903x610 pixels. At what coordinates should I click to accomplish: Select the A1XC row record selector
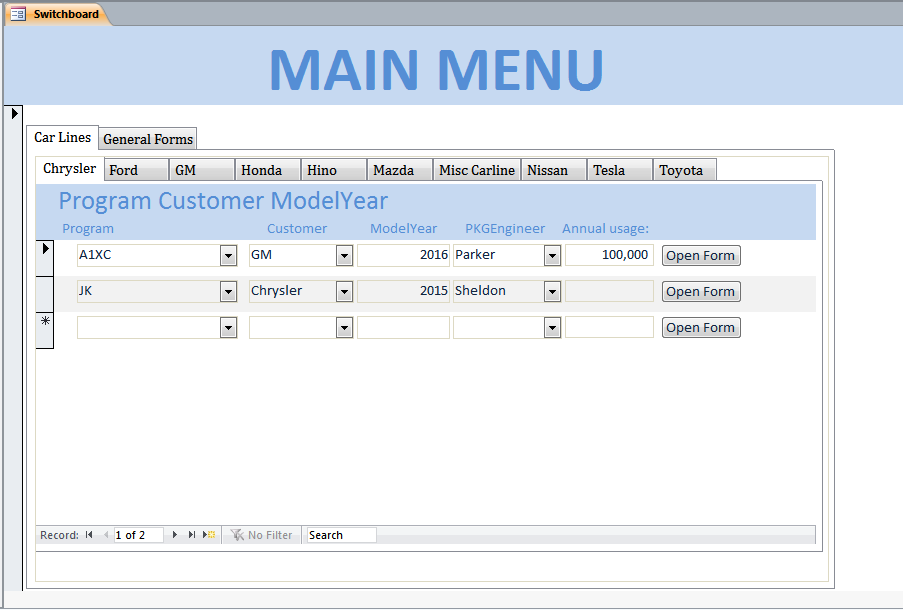click(44, 256)
